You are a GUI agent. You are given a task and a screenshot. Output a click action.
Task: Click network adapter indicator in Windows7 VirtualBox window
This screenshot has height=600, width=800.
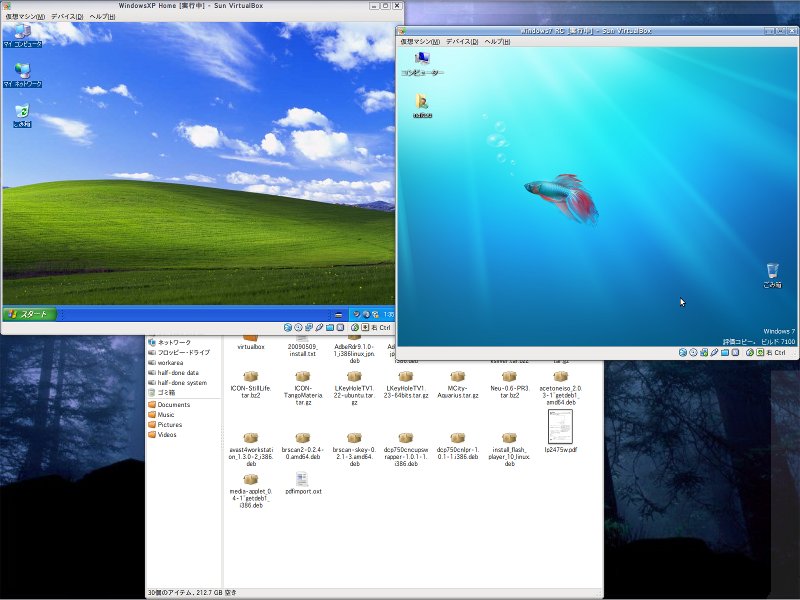[x=704, y=353]
